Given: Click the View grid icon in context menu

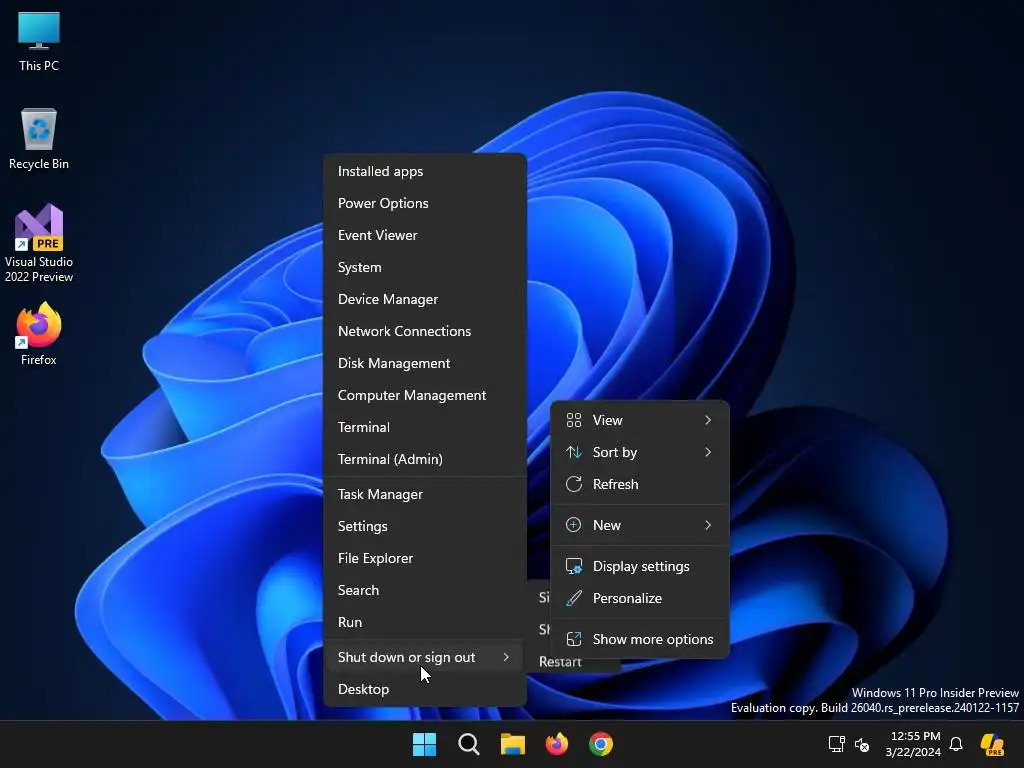Looking at the screenshot, I should click(x=573, y=420).
